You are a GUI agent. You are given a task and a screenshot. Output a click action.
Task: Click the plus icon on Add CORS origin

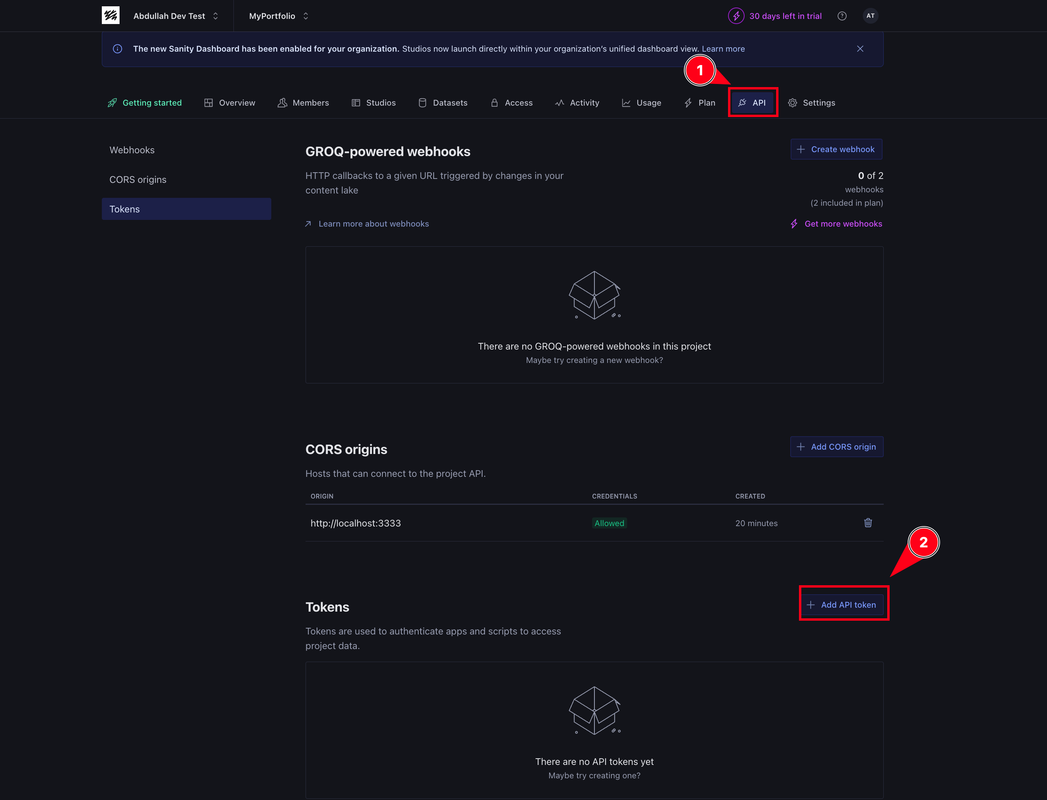click(801, 447)
